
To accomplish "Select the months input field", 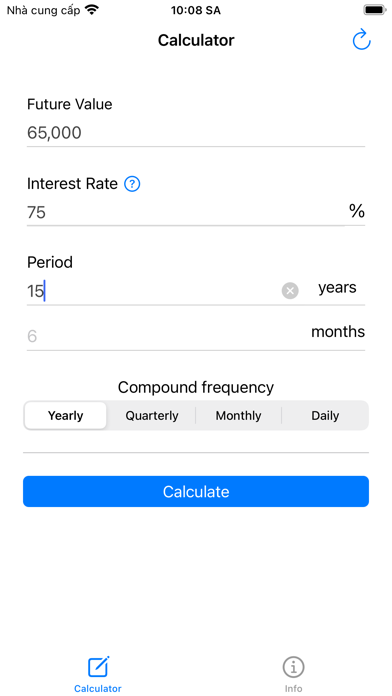I will coord(166,336).
